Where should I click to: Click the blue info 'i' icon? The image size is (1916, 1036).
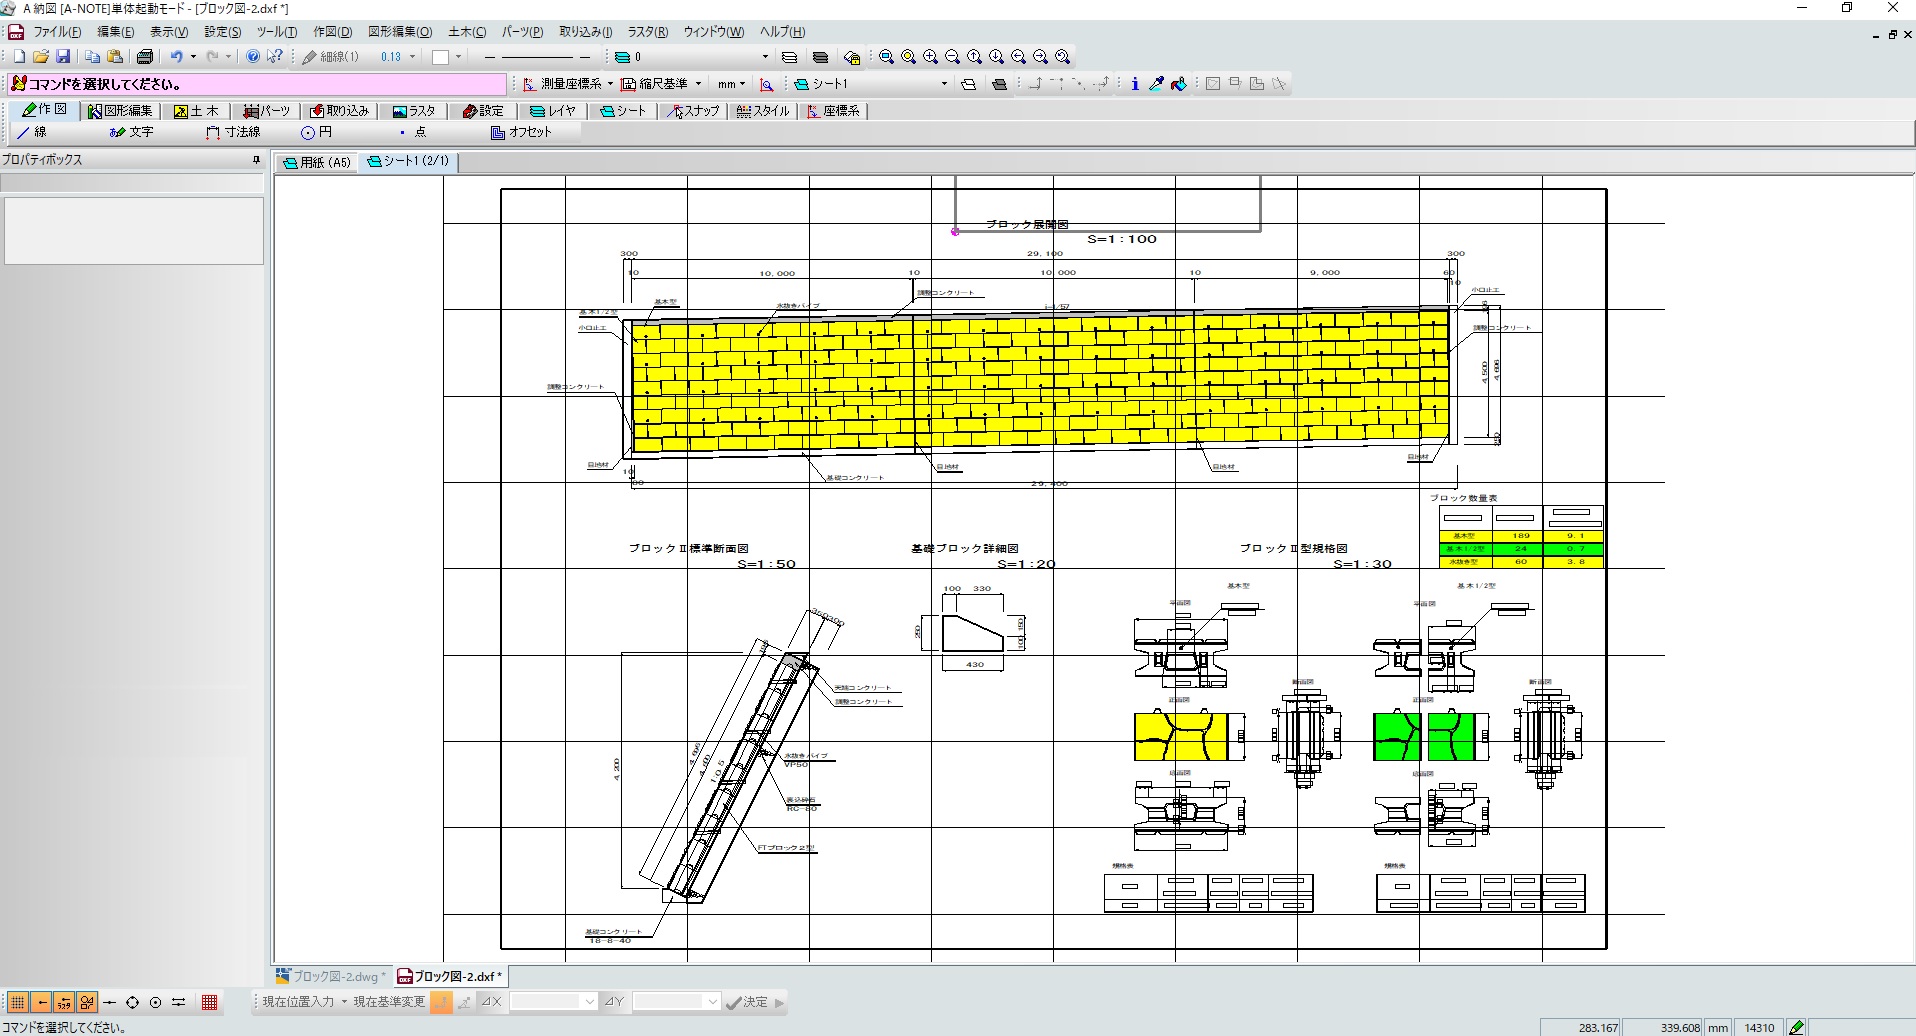tap(1134, 84)
